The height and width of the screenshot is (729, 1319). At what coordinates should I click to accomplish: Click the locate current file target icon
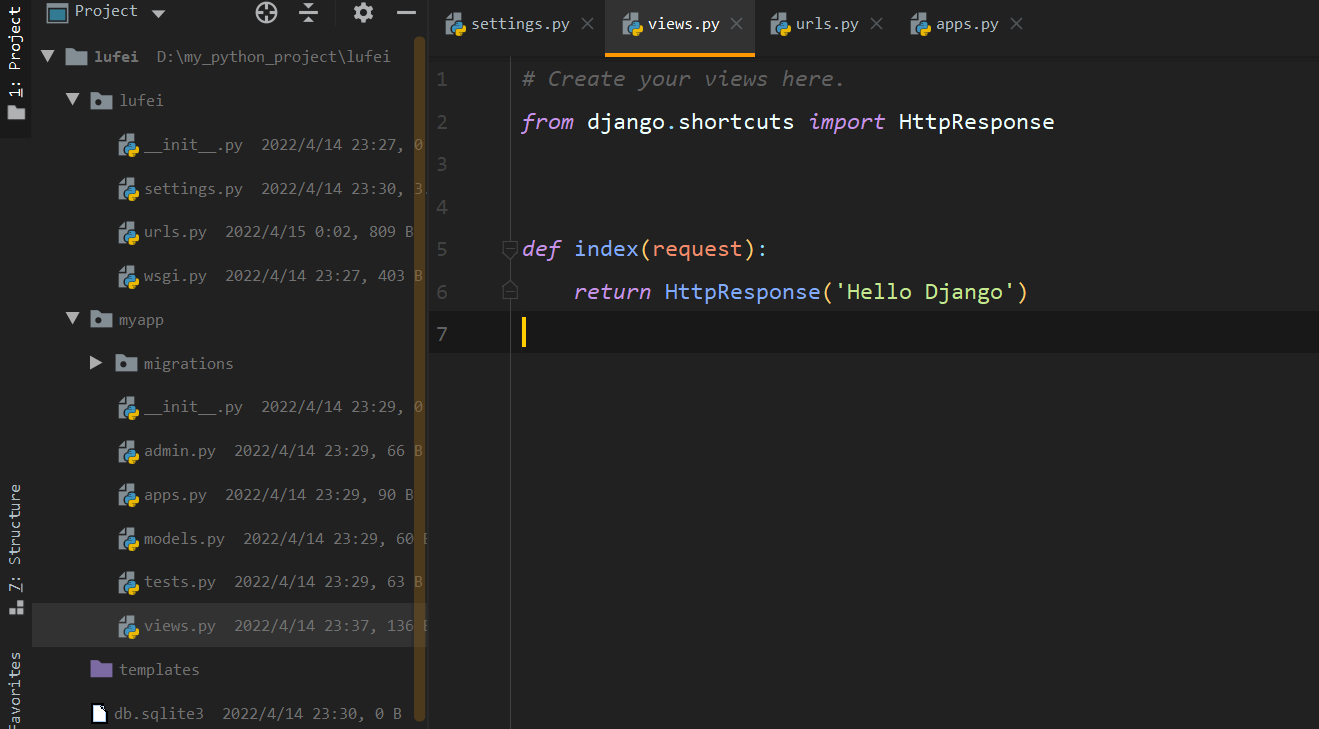tap(266, 12)
